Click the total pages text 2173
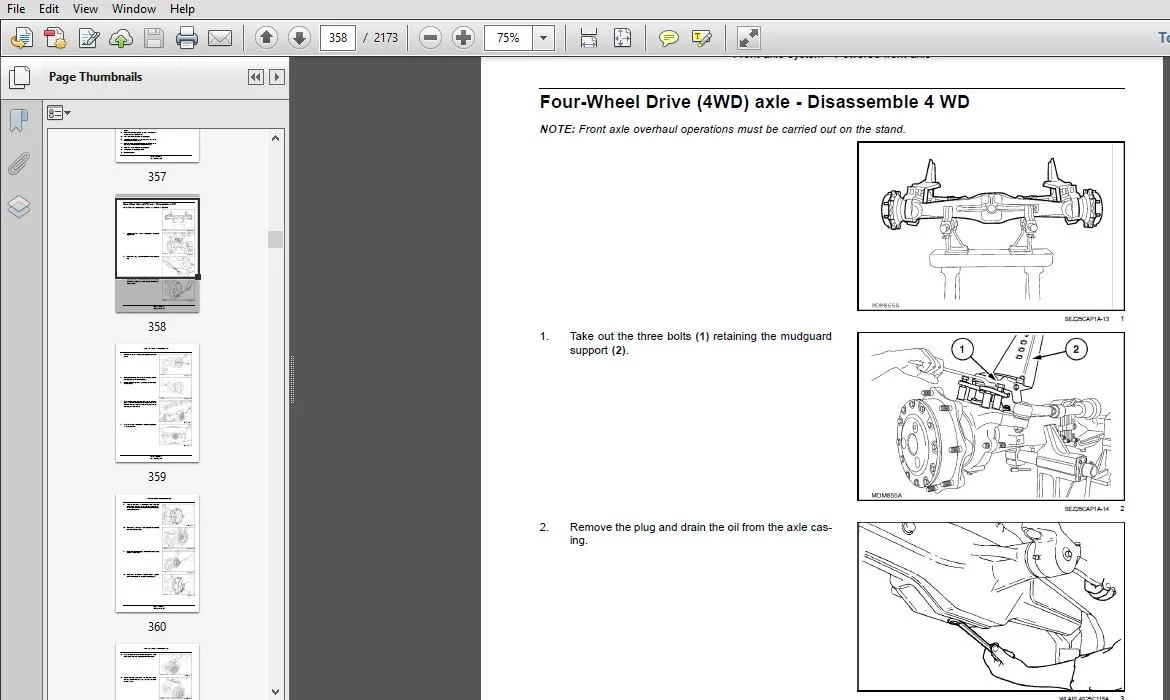1170x700 pixels. point(386,37)
